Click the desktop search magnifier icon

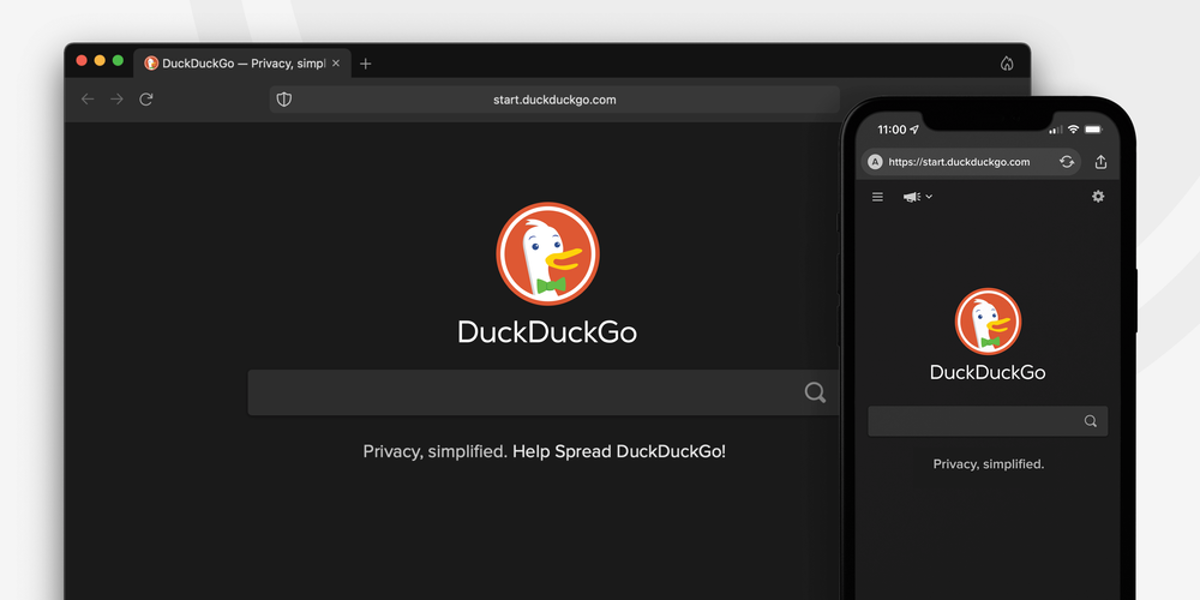point(815,392)
